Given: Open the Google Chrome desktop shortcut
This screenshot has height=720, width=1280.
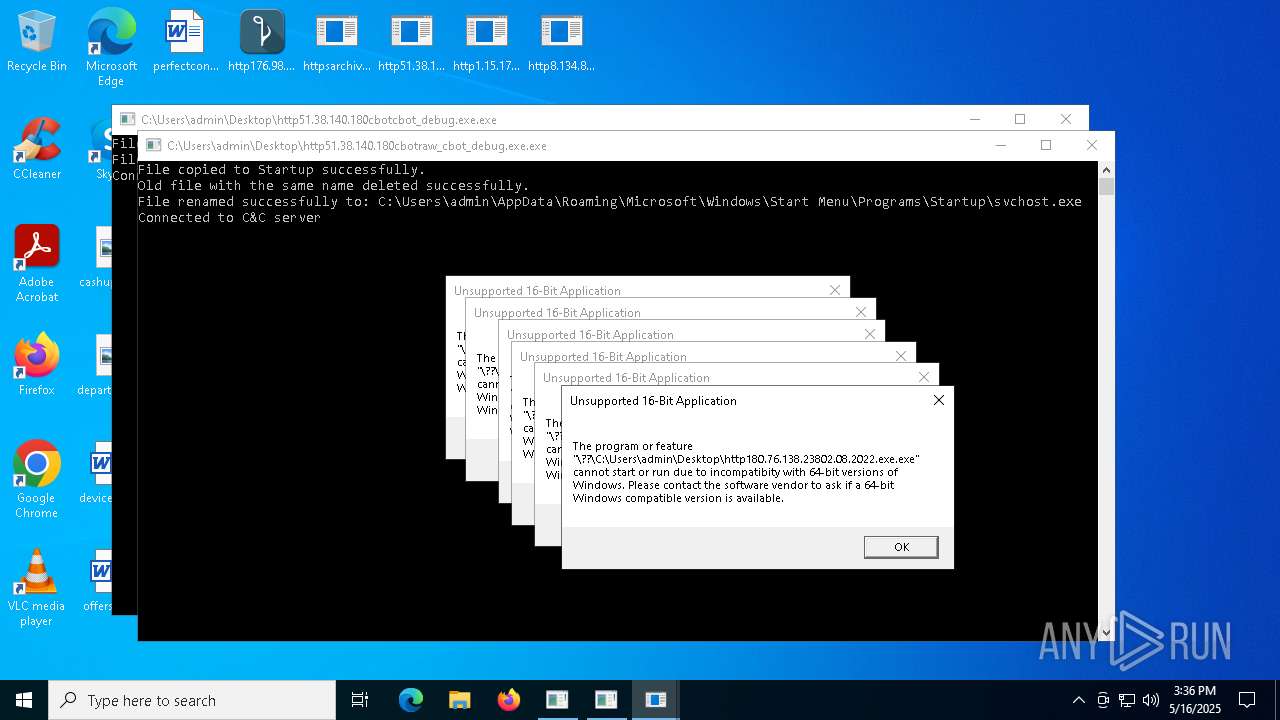Looking at the screenshot, I should [x=36, y=480].
